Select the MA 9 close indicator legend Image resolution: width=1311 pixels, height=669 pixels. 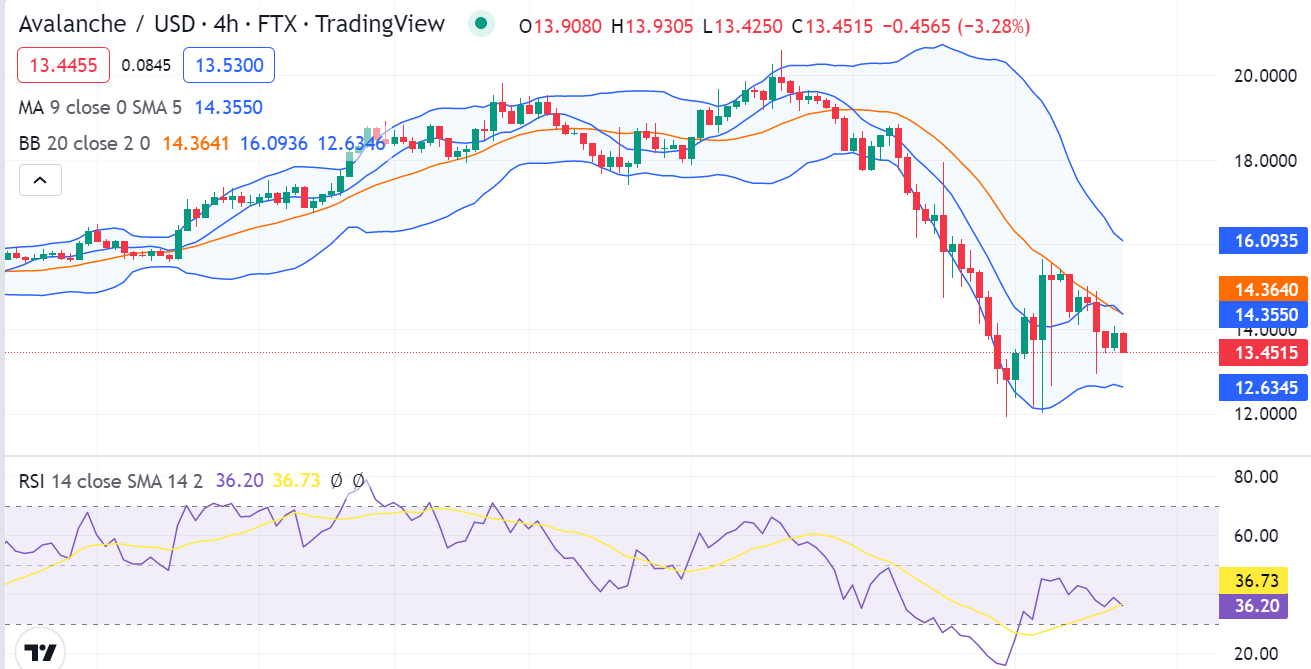point(100,106)
